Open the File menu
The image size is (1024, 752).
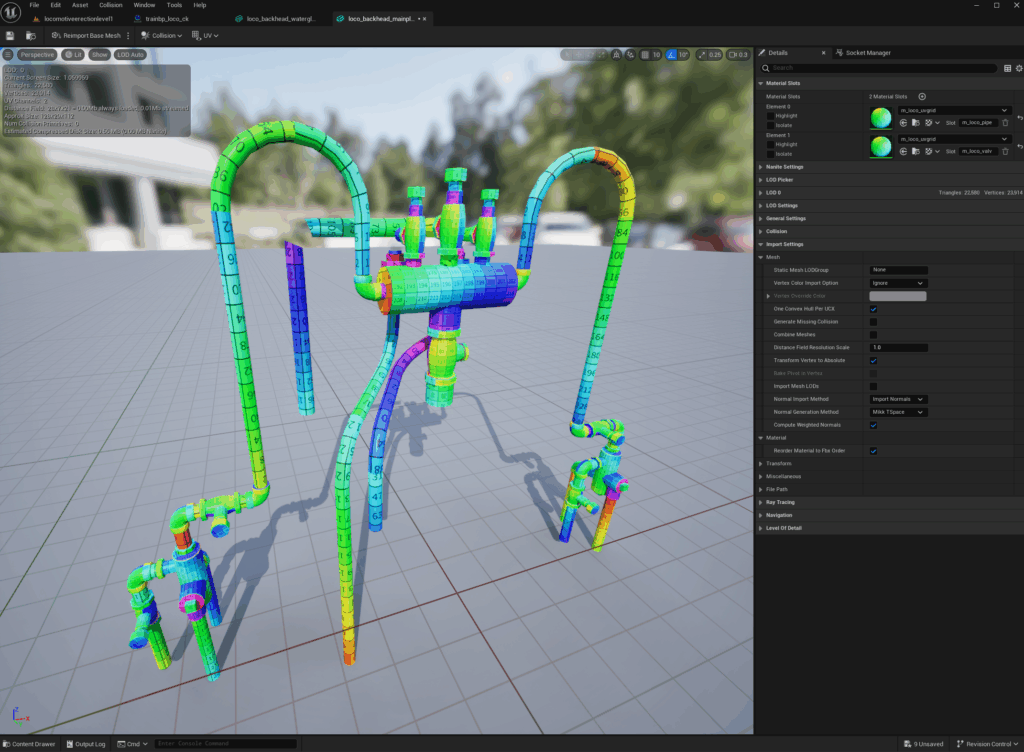coord(34,5)
